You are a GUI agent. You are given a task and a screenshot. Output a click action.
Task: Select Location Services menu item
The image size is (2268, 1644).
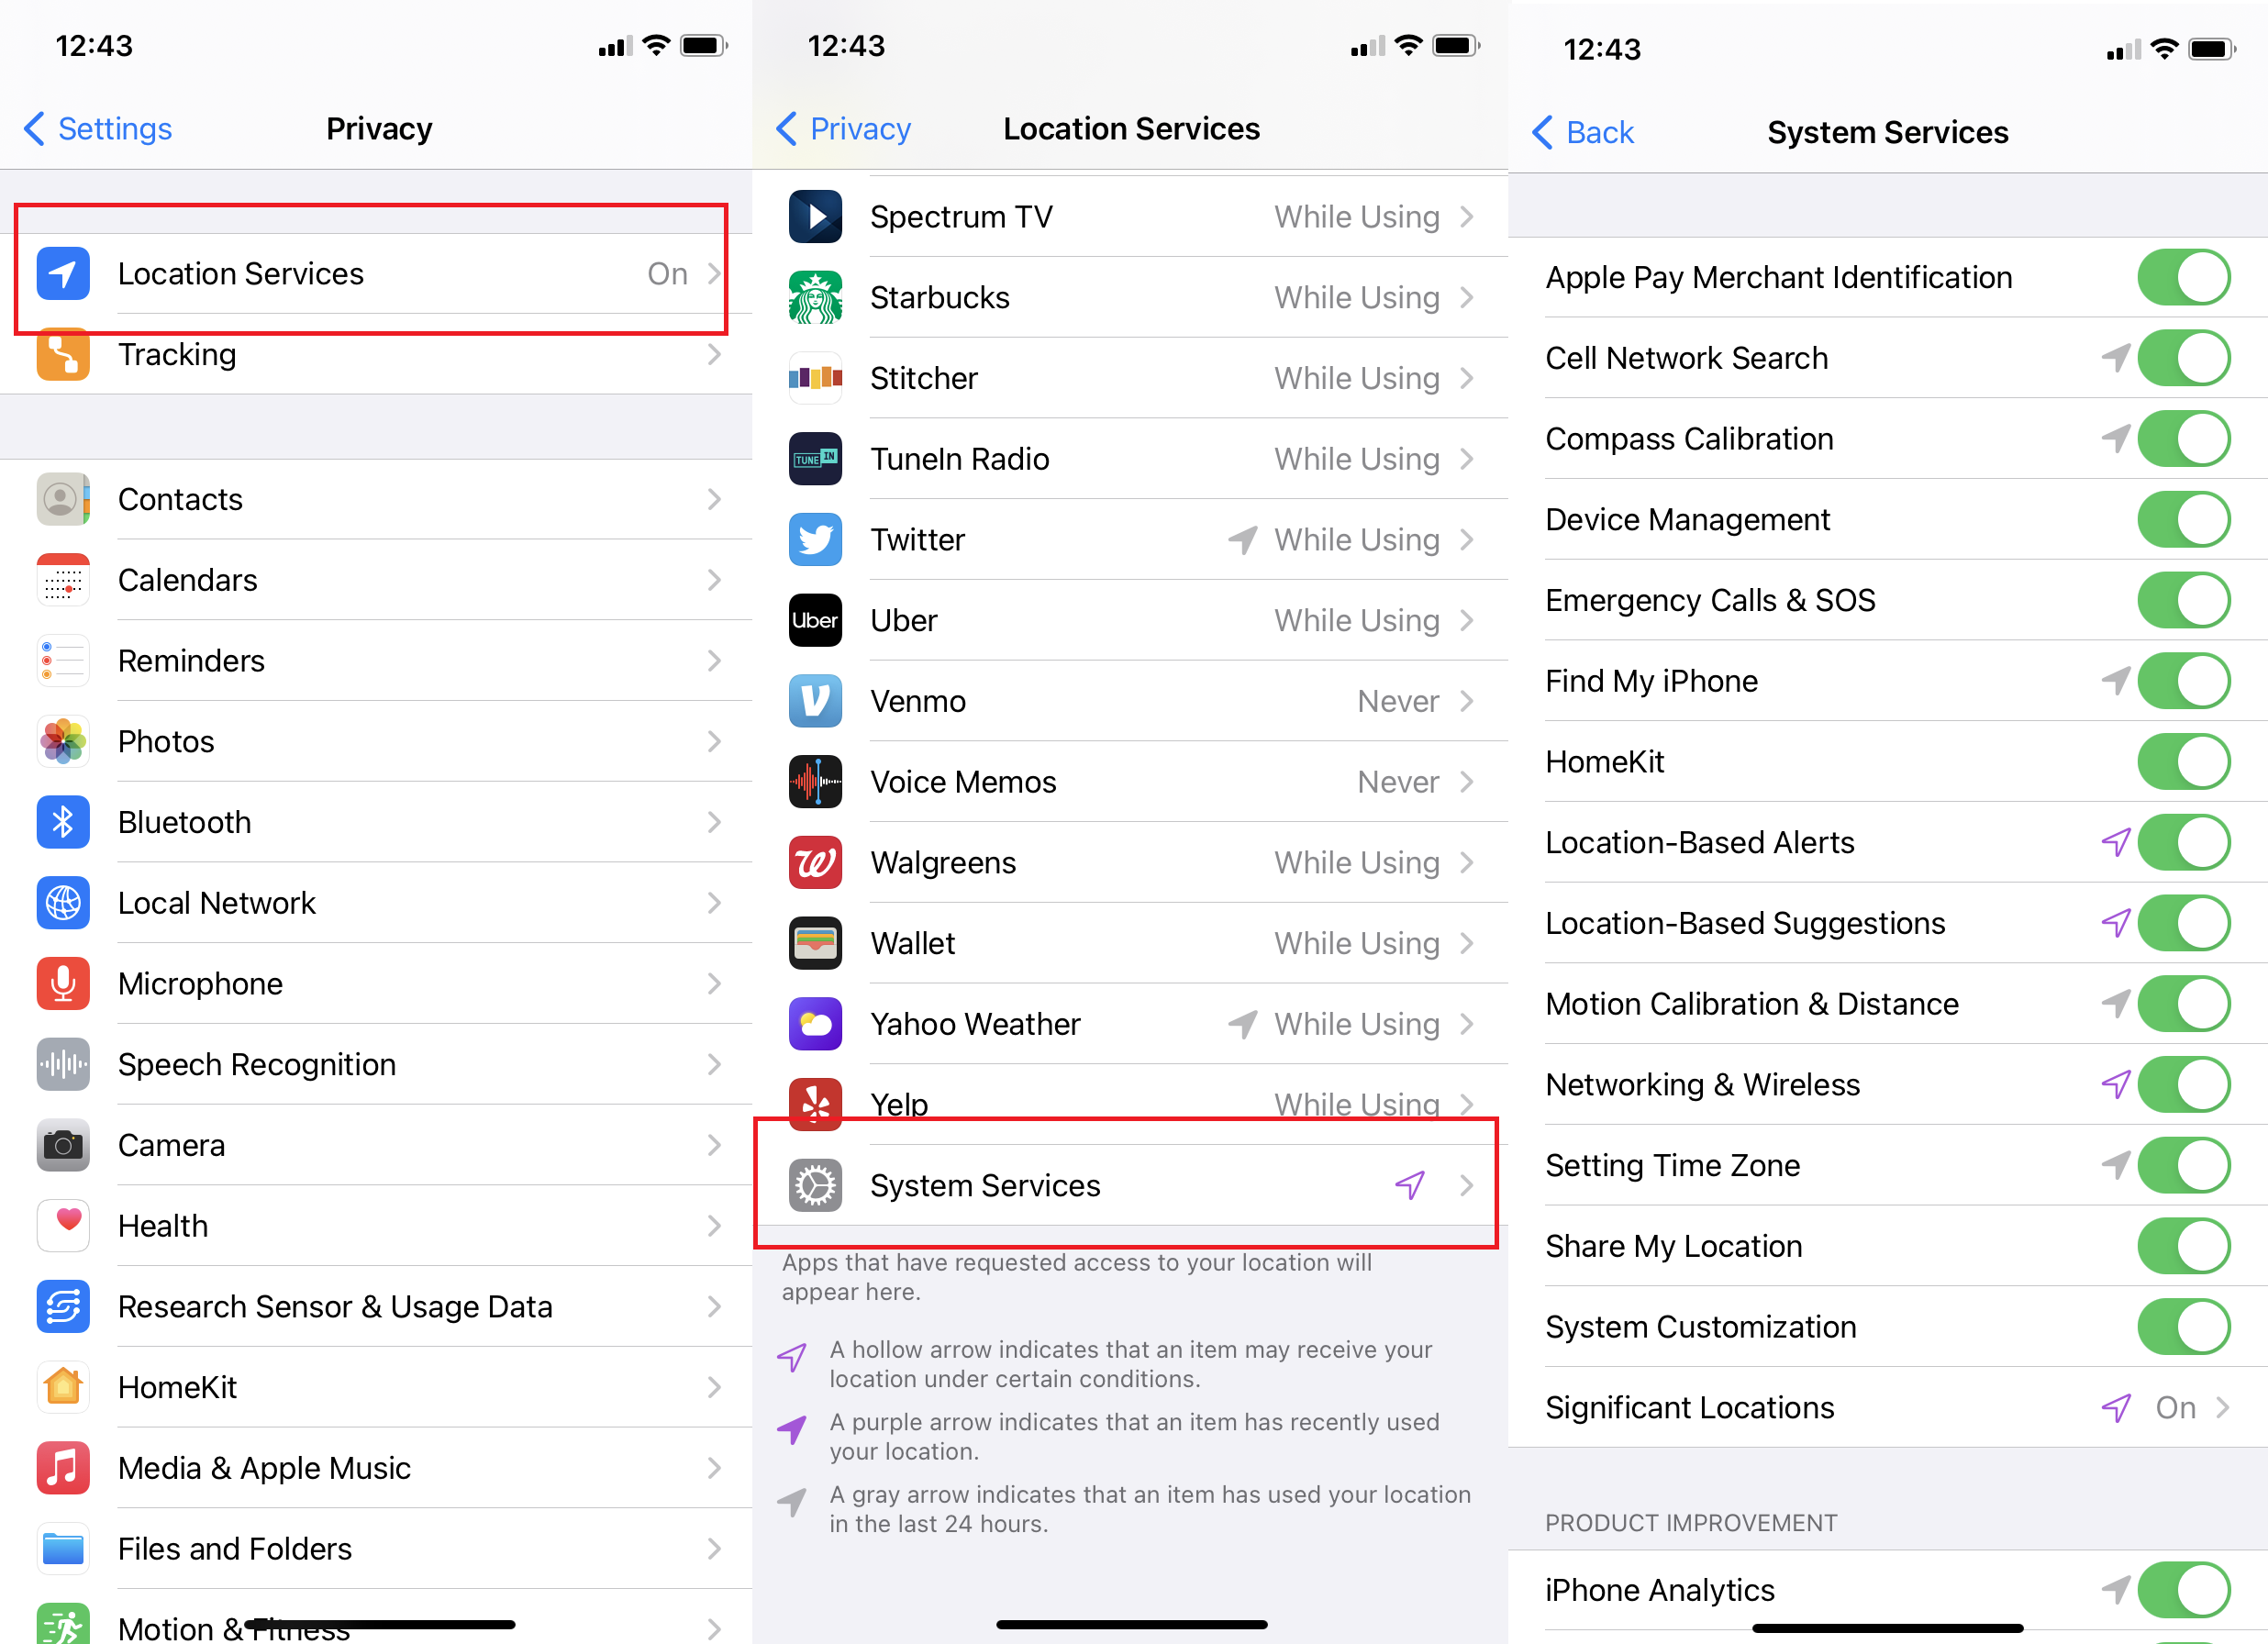[377, 271]
